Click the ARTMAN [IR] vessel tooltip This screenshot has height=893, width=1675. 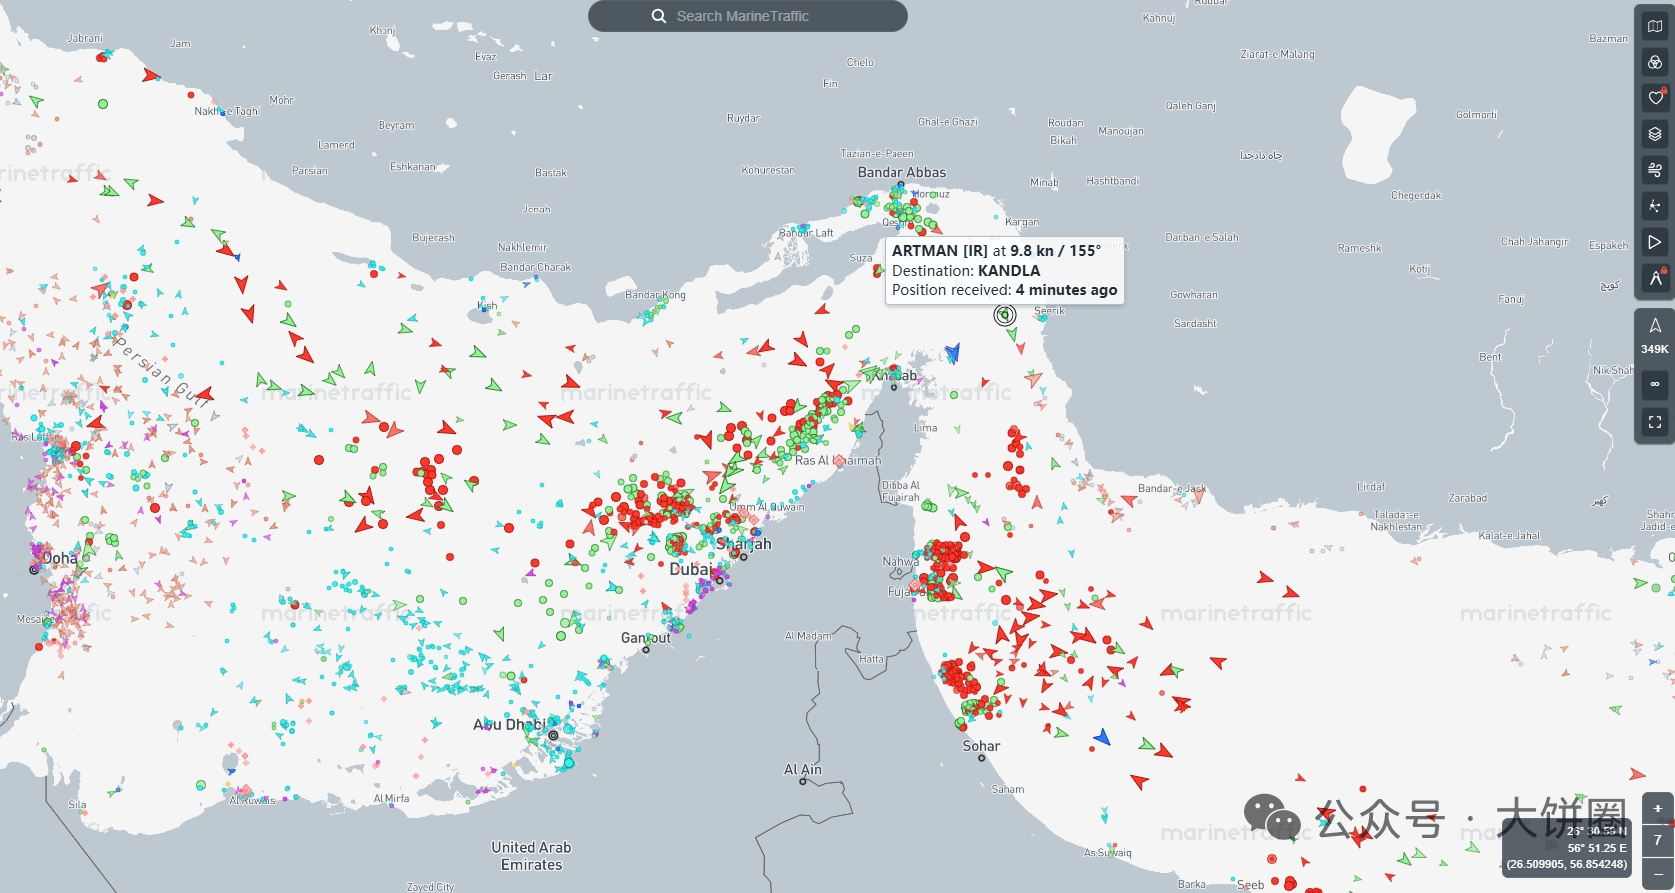(1005, 270)
